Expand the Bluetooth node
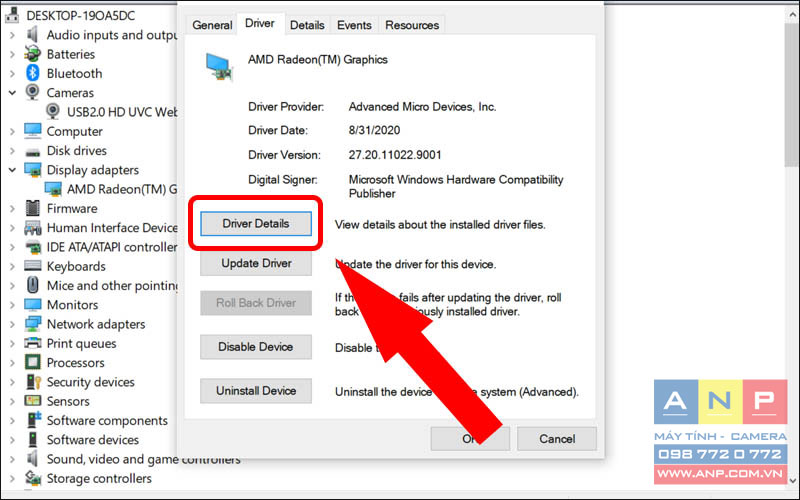 [12, 73]
